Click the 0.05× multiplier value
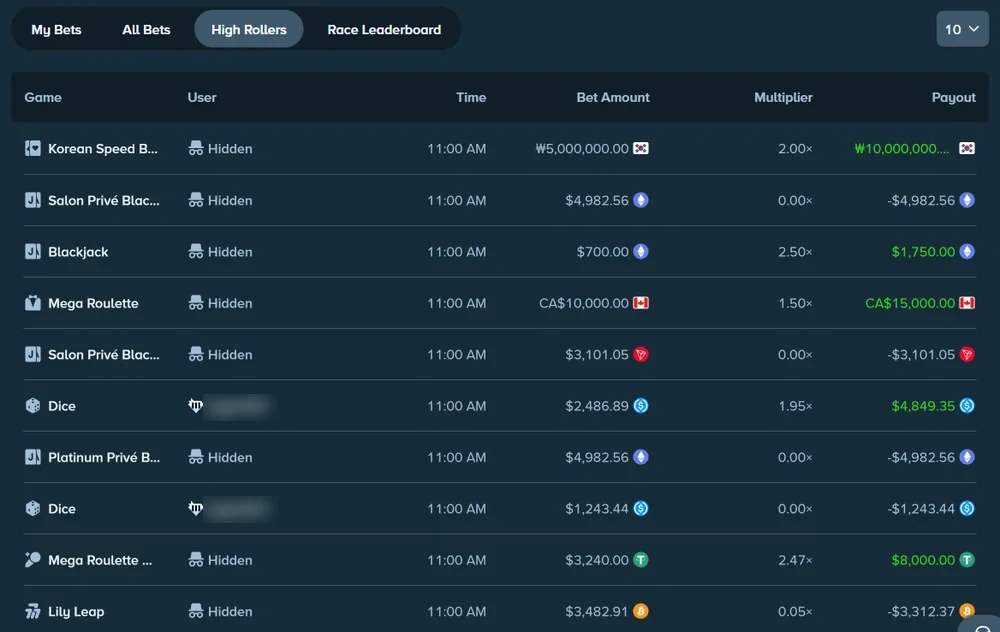Image resolution: width=1000 pixels, height=632 pixels. pyautogui.click(x=795, y=612)
